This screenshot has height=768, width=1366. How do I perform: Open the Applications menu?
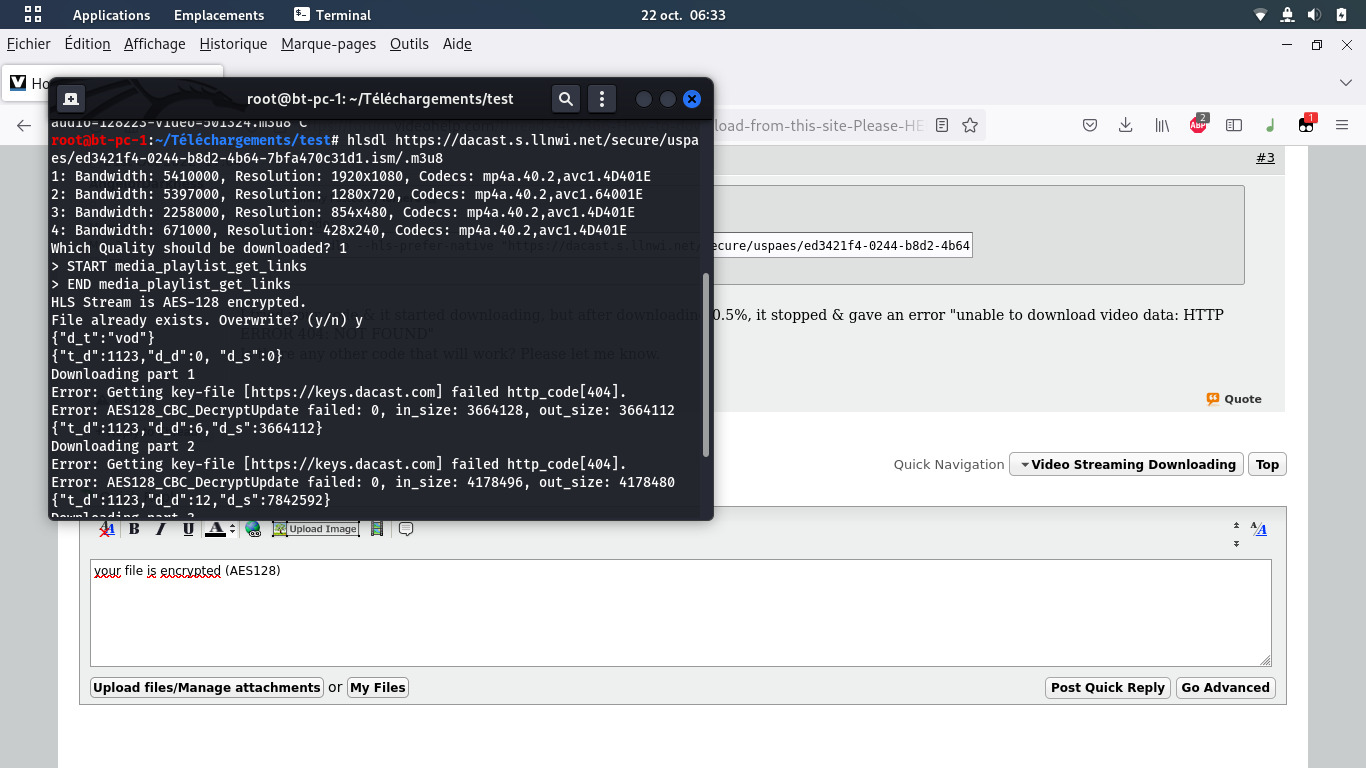tap(112, 15)
